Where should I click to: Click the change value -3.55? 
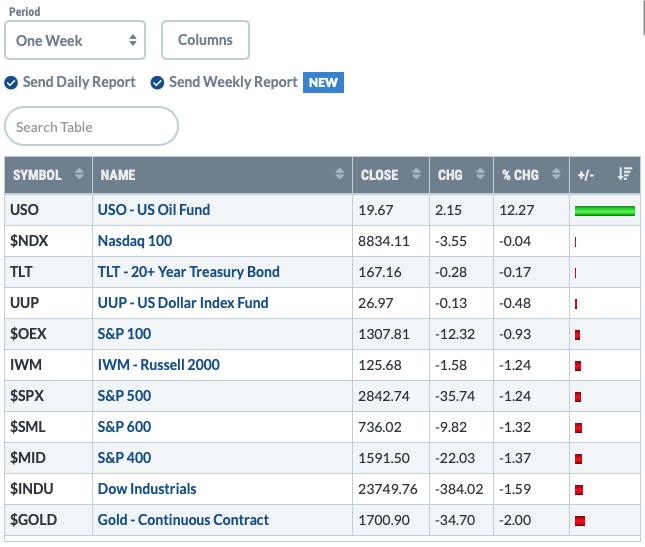[x=451, y=241]
